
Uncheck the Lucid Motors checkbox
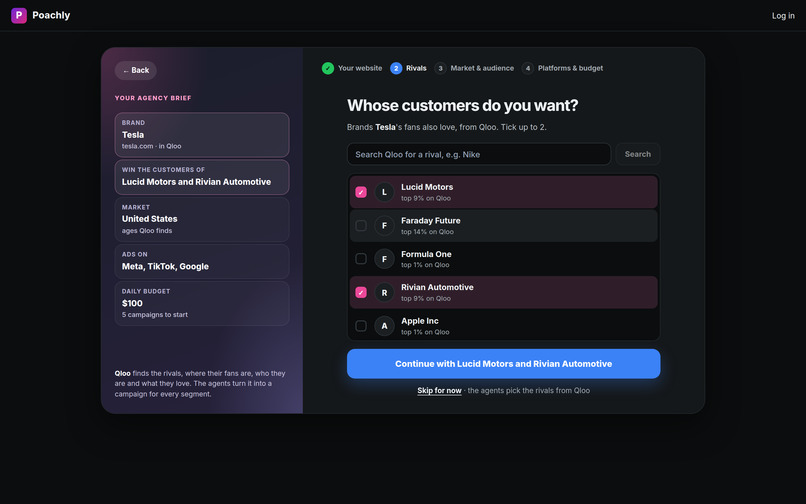361,192
